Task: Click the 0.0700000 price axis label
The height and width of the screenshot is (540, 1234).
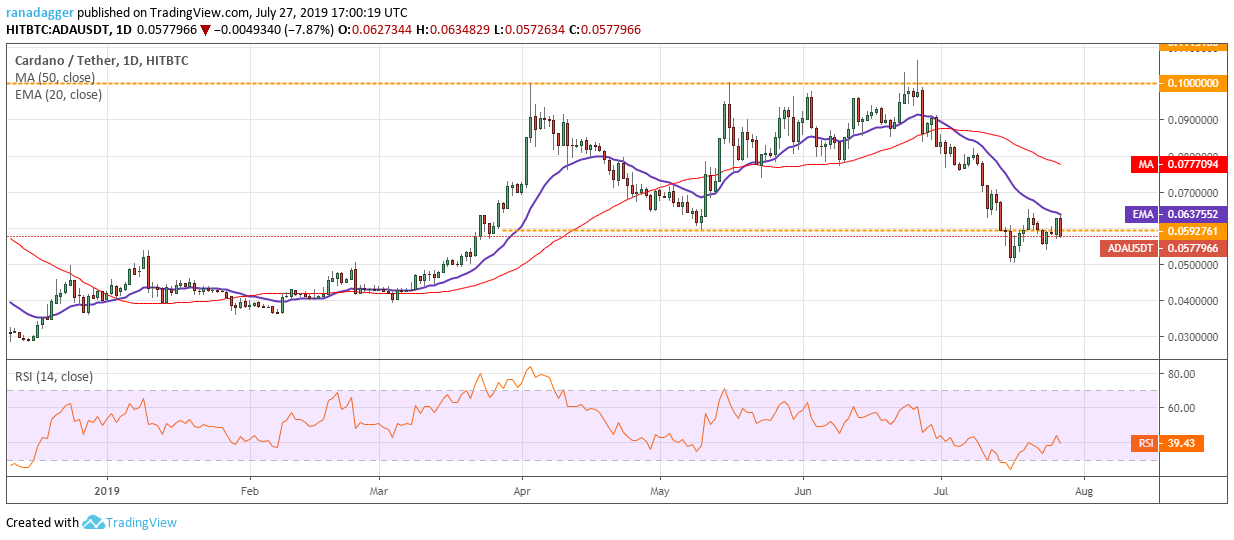Action: [1191, 192]
